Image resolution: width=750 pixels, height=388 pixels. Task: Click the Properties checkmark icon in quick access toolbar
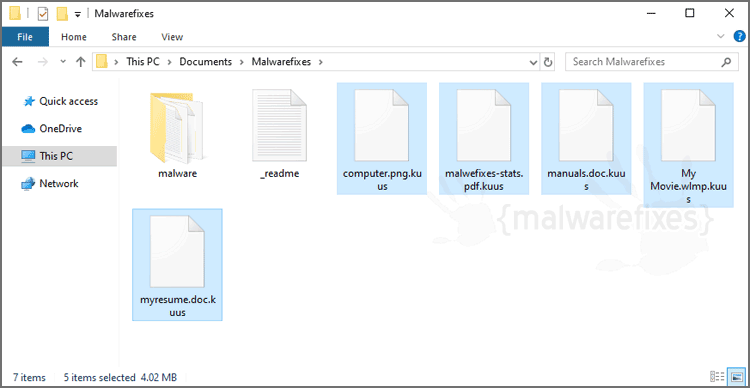(43, 13)
